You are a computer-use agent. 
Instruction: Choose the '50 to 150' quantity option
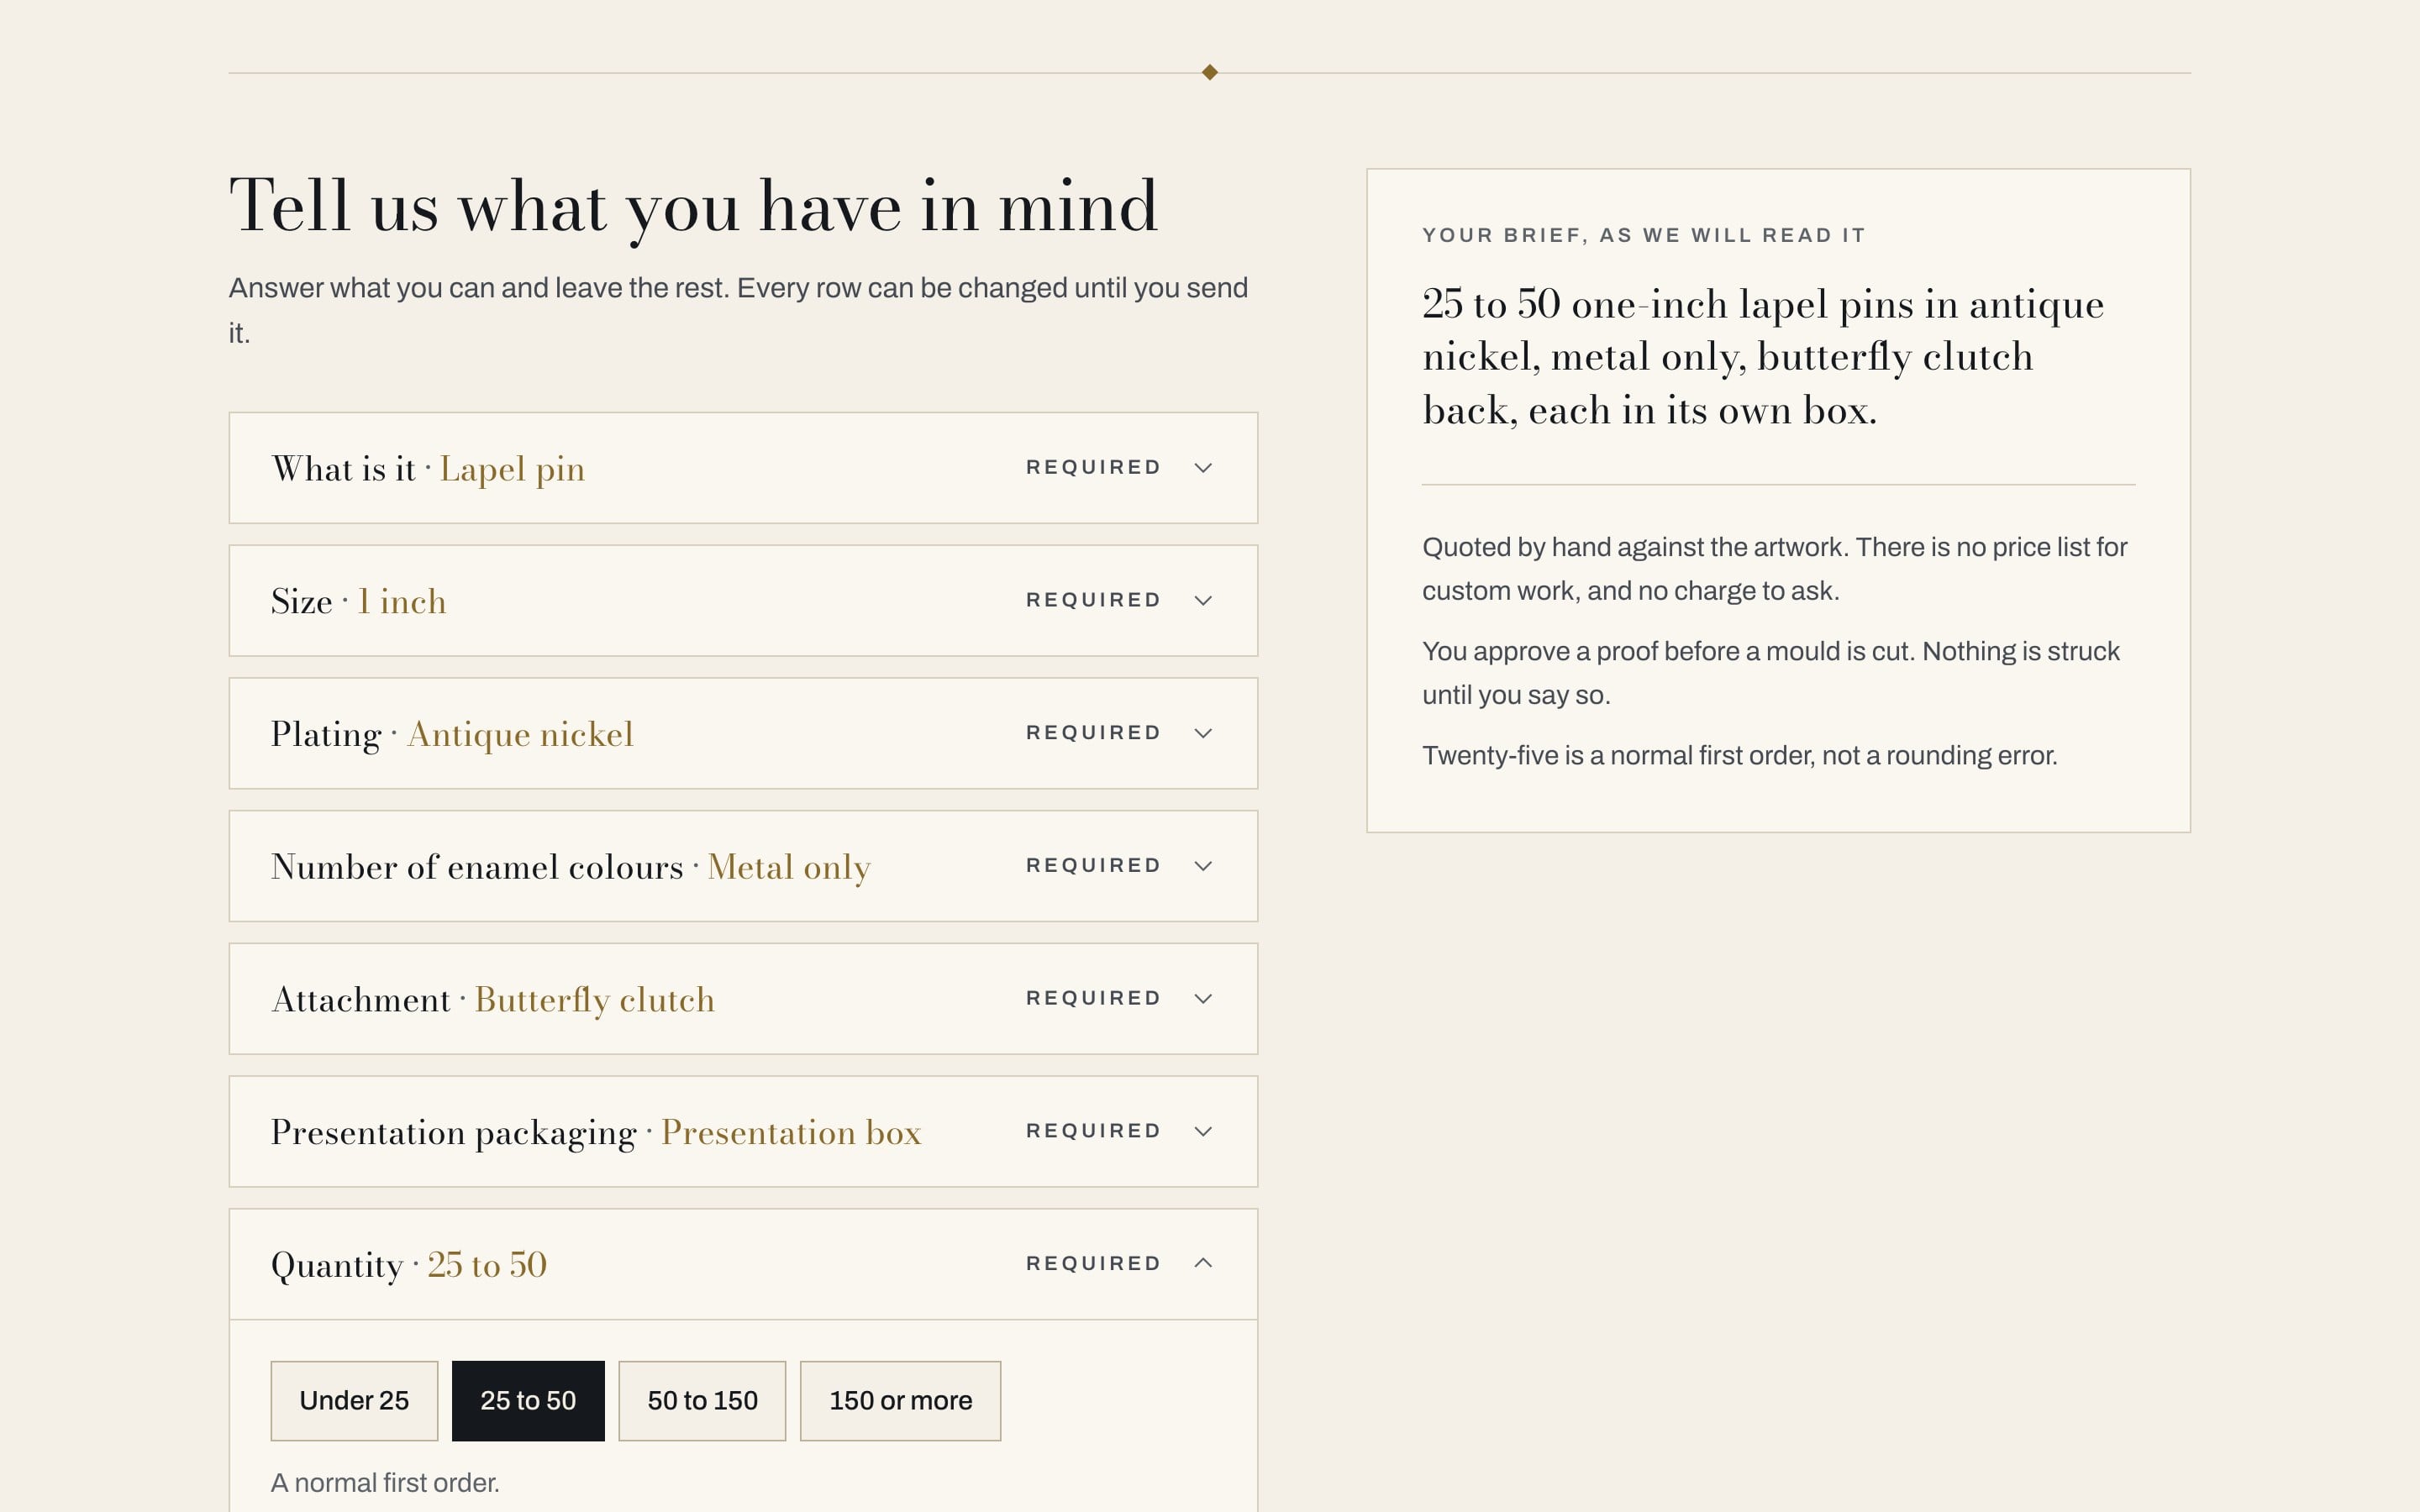tap(702, 1401)
